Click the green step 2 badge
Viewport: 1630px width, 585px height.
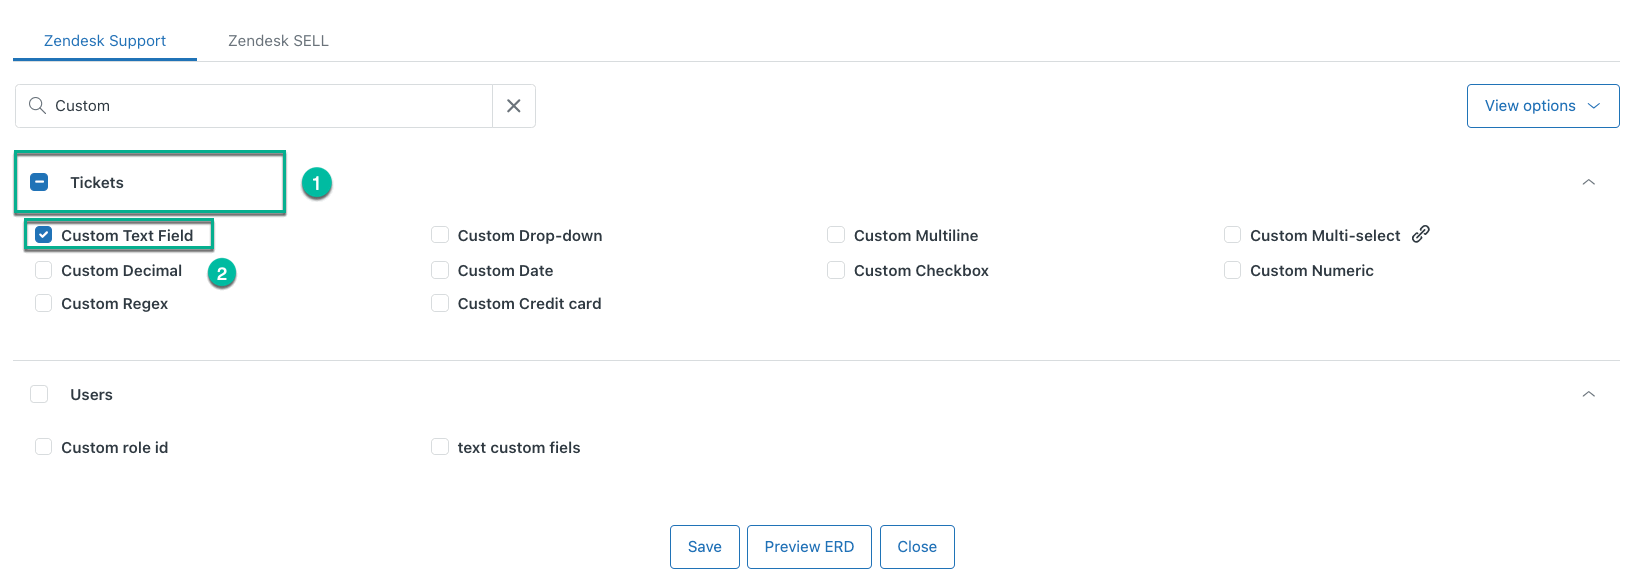222,273
